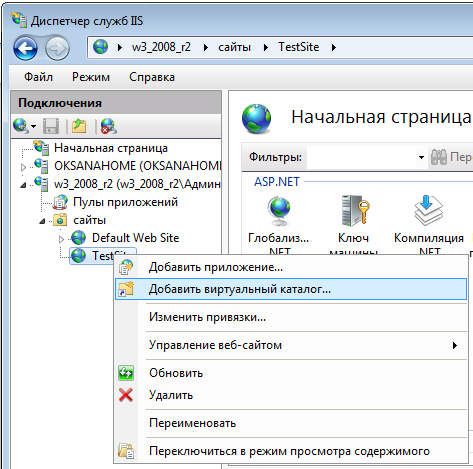Image resolution: width=473 pixels, height=469 pixels.
Task: Open the Фильтры combo box dropdown arrow
Action: pyautogui.click(x=421, y=157)
